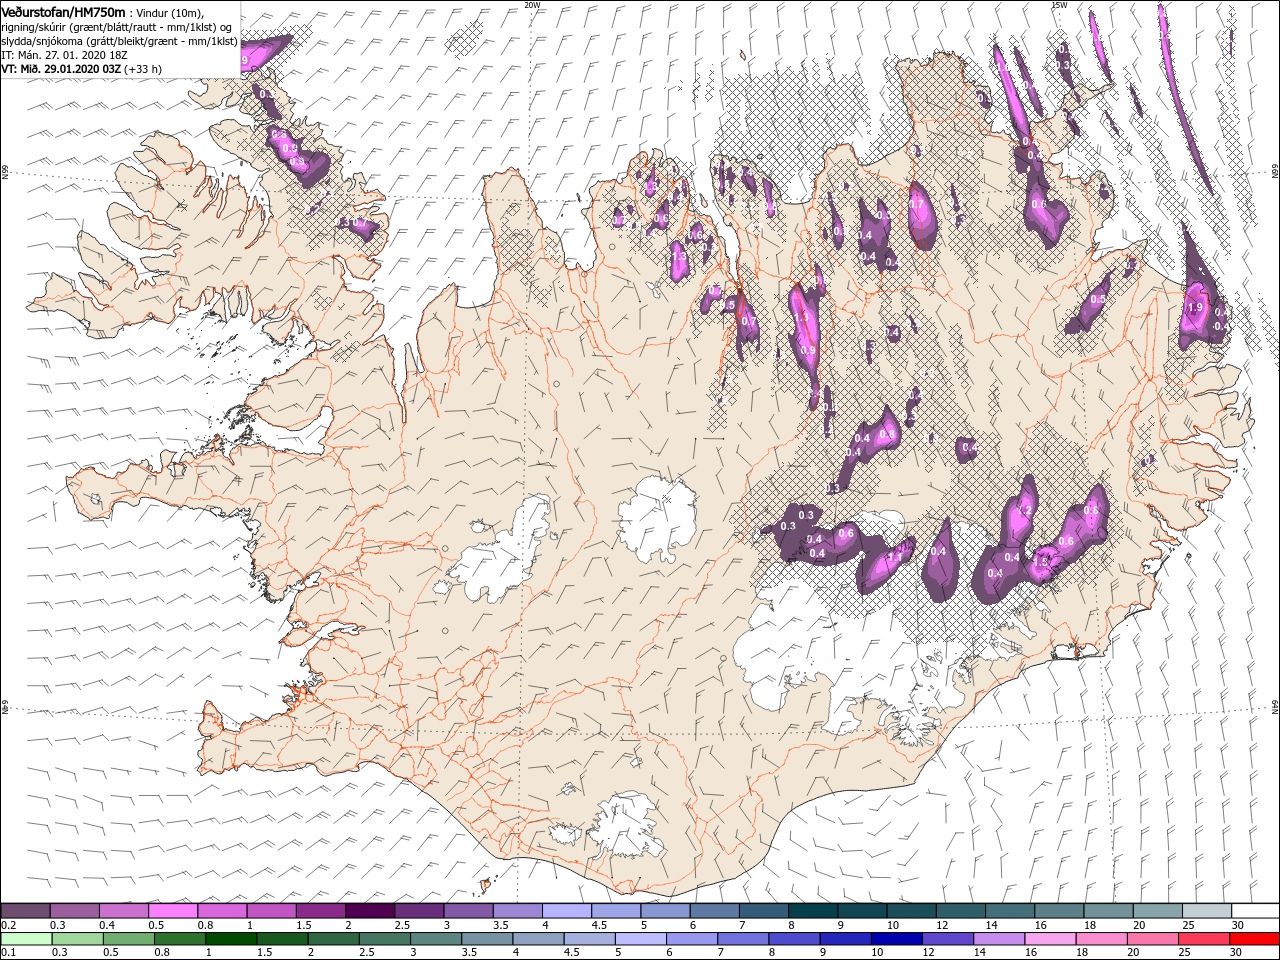Click the bright red 30 swatch in lower scale

click(1253, 939)
